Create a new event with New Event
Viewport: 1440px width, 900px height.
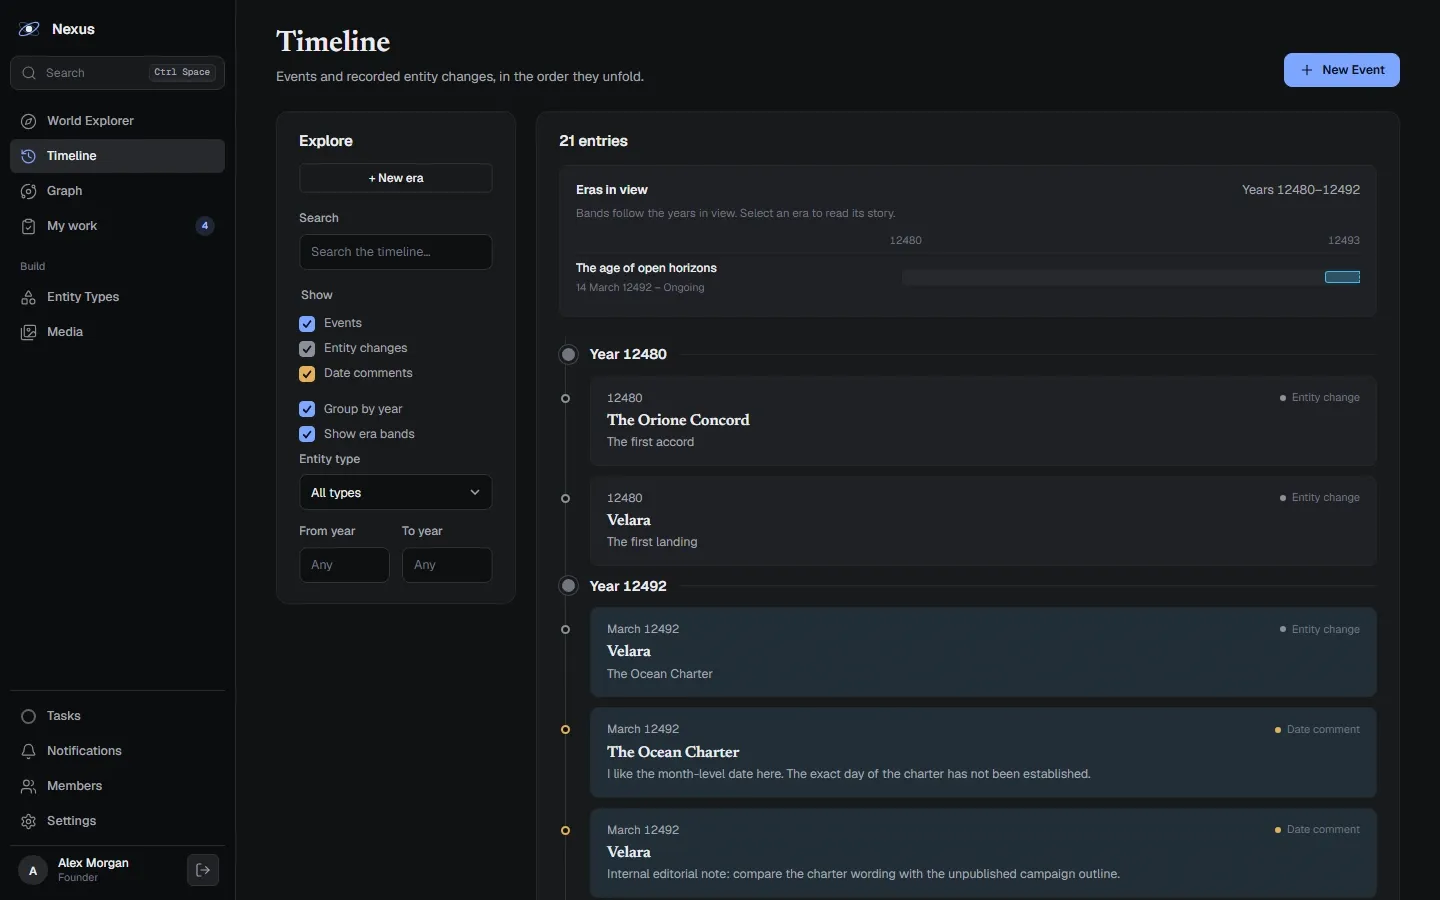[x=1342, y=70]
